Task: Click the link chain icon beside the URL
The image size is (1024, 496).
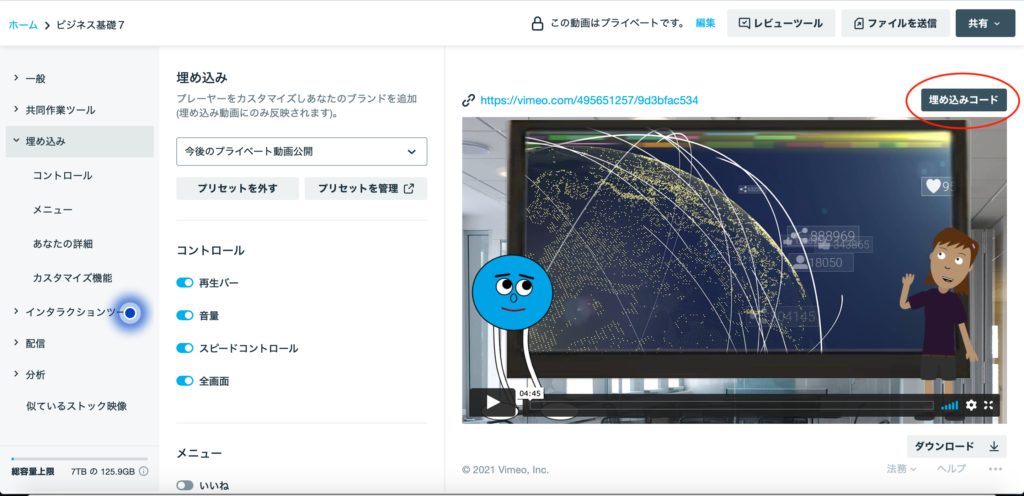Action: (468, 100)
